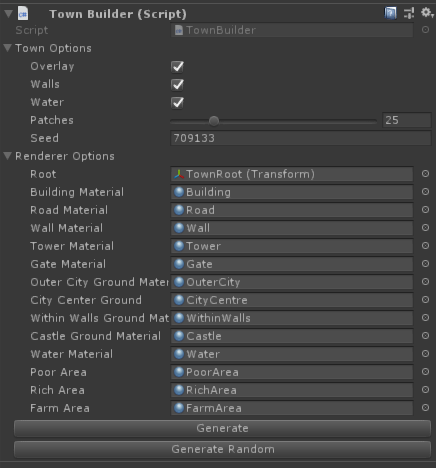The height and width of the screenshot is (468, 436).
Task: Toggle the Overlay checkbox
Action: pyautogui.click(x=177, y=66)
